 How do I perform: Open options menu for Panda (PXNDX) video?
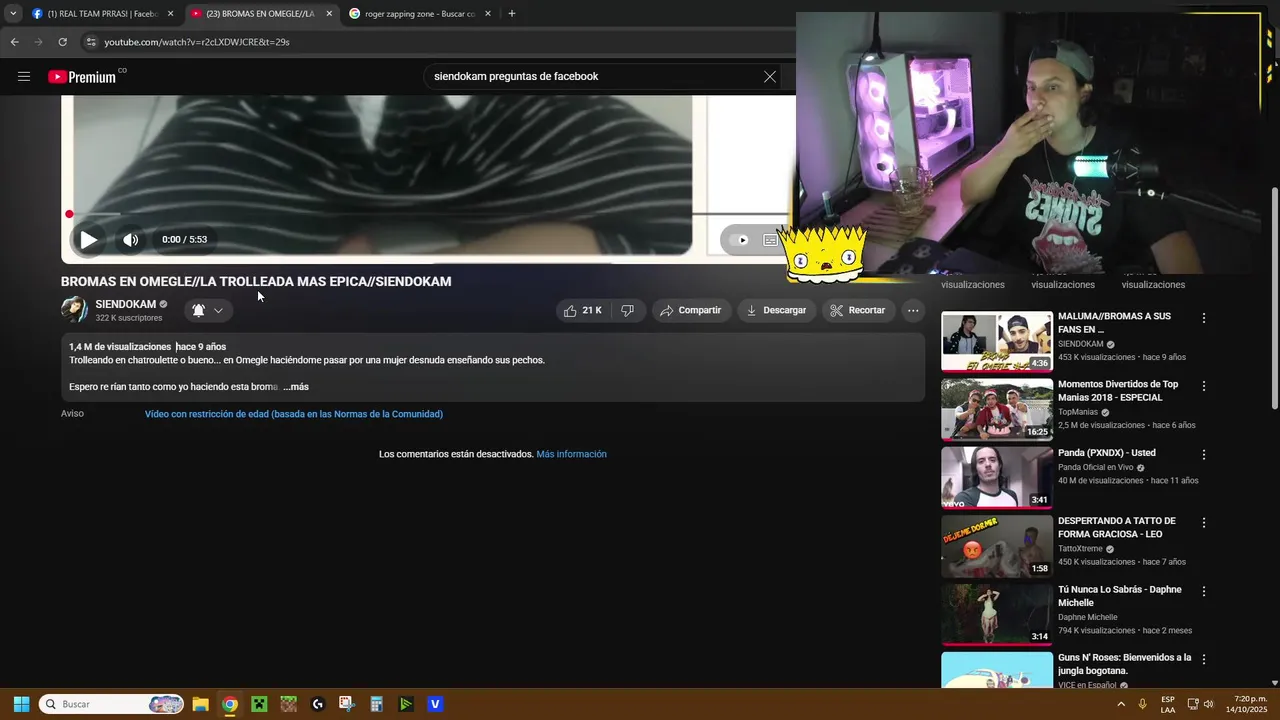pos(1204,454)
